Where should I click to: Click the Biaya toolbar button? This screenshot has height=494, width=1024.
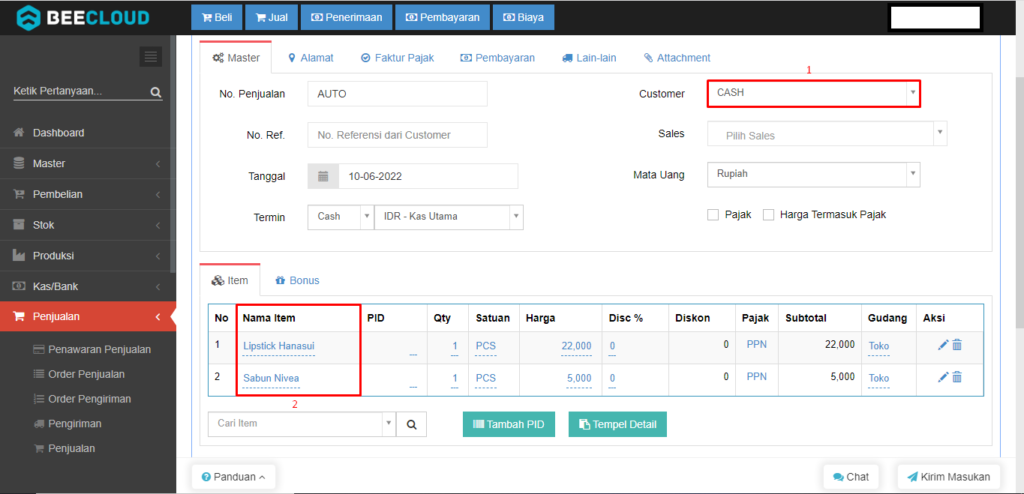tap(523, 18)
